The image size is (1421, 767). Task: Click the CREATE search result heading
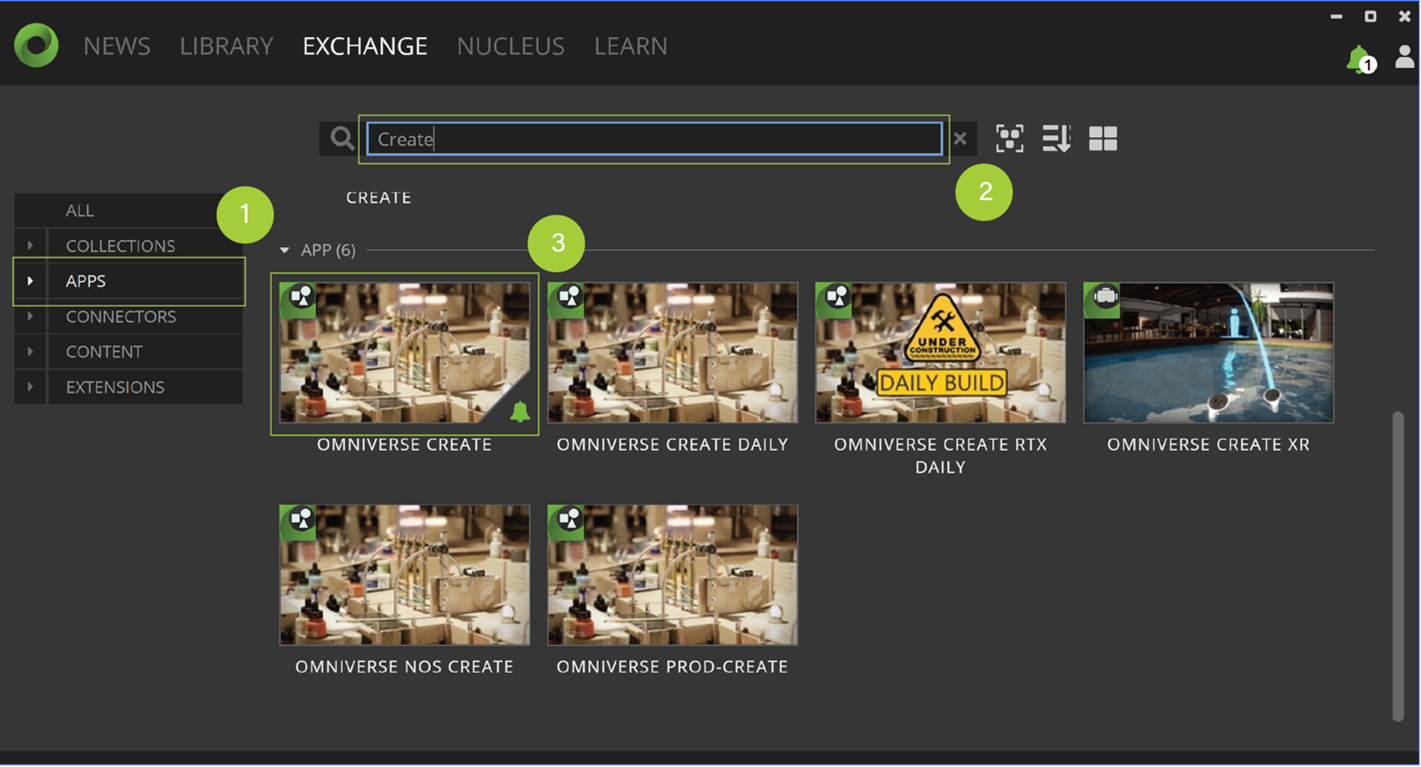pyautogui.click(x=378, y=197)
